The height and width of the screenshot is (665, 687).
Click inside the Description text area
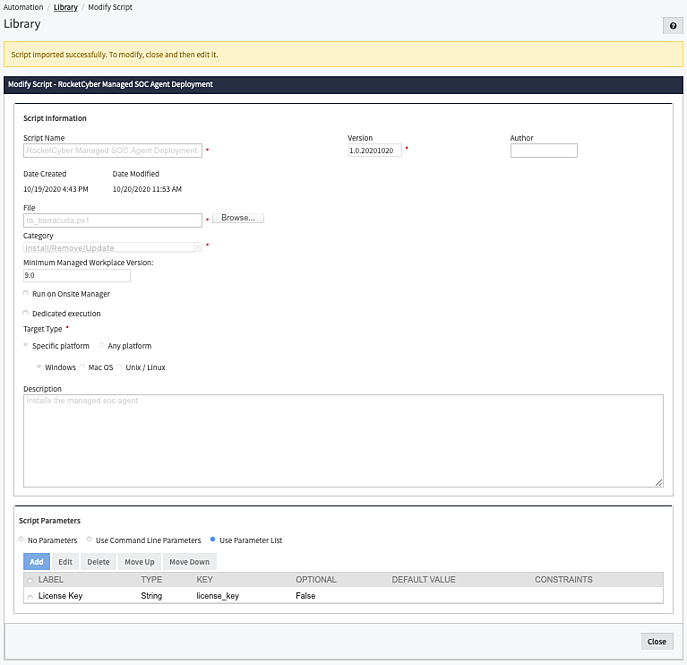coord(343,441)
